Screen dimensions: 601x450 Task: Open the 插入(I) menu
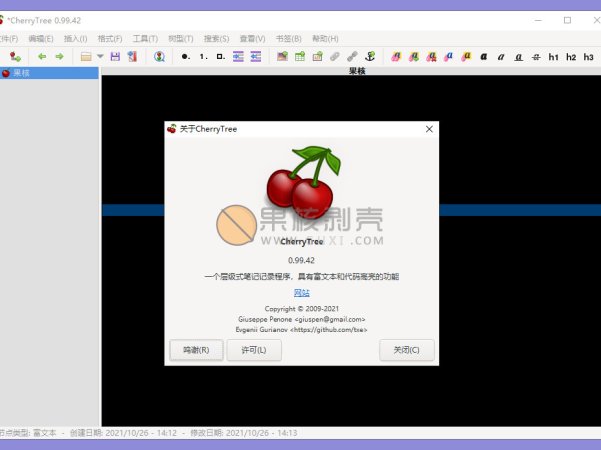[x=76, y=39]
